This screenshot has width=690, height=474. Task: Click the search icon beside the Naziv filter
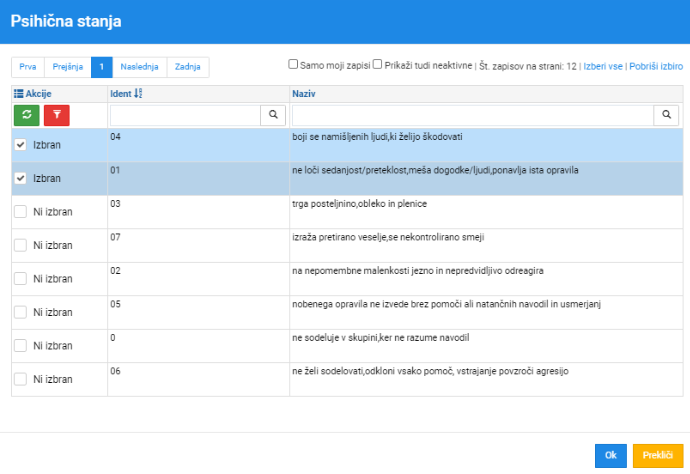pos(666,115)
